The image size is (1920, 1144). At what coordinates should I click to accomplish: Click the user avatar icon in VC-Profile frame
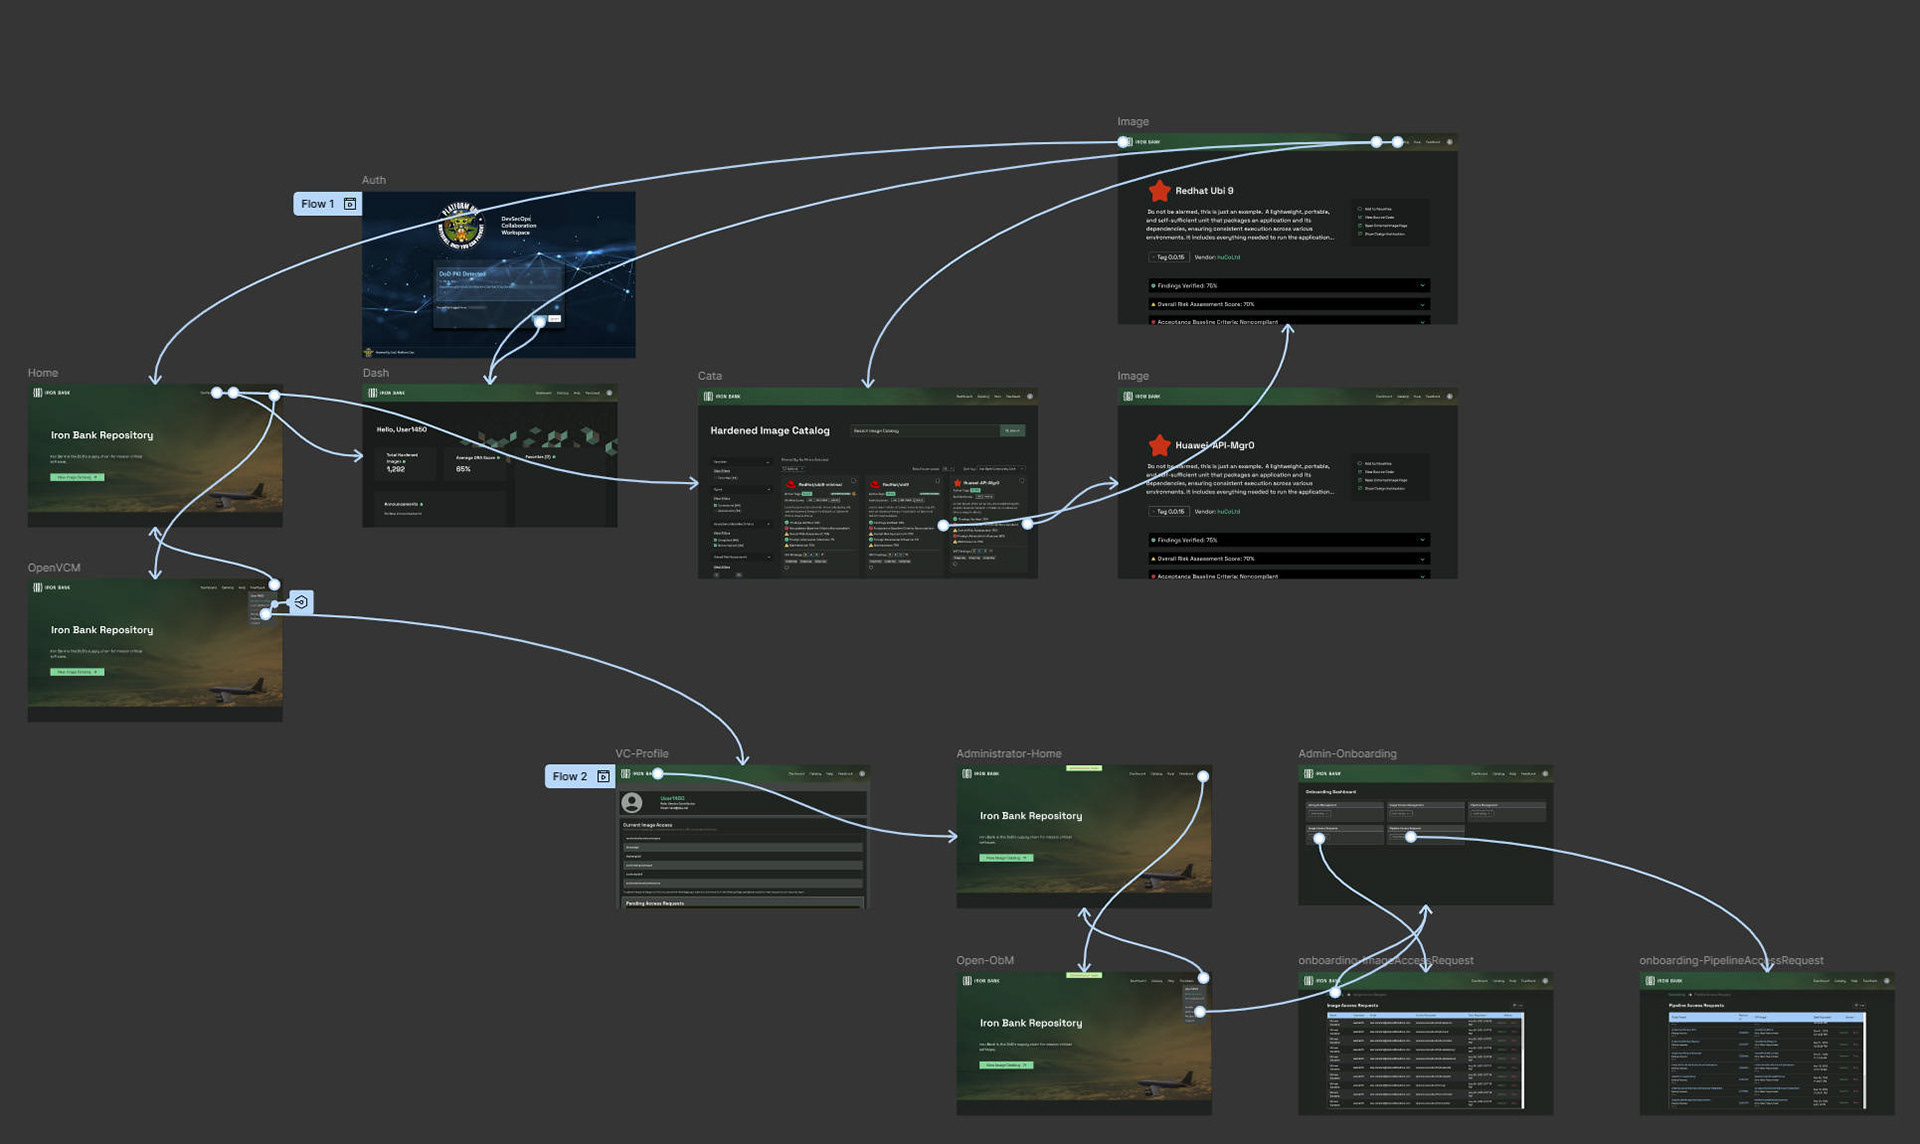click(x=632, y=803)
